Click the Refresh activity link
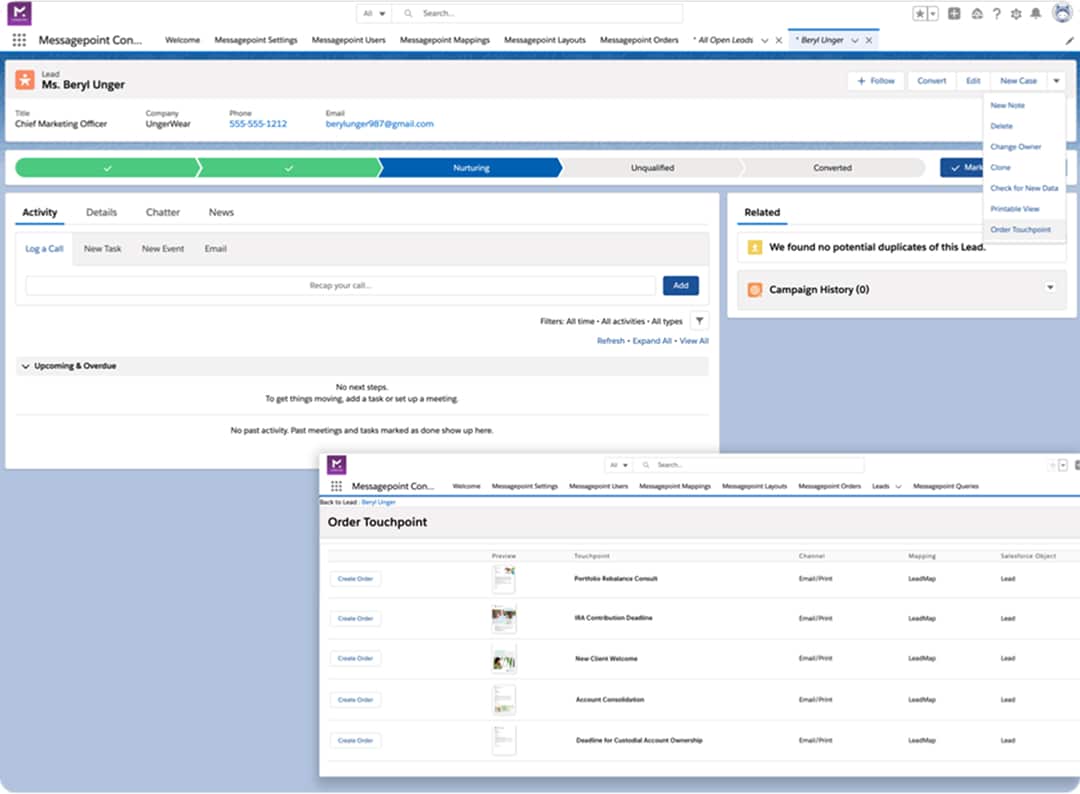The height and width of the screenshot is (794, 1080). tap(610, 341)
